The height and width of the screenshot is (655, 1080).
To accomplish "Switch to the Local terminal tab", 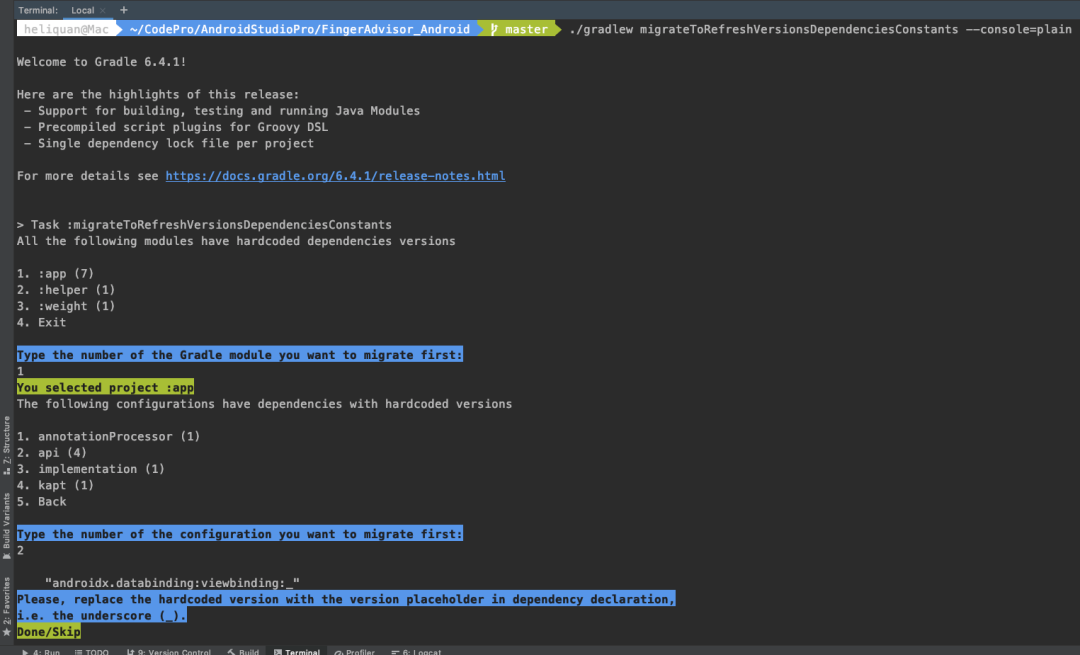I will pos(82,10).
